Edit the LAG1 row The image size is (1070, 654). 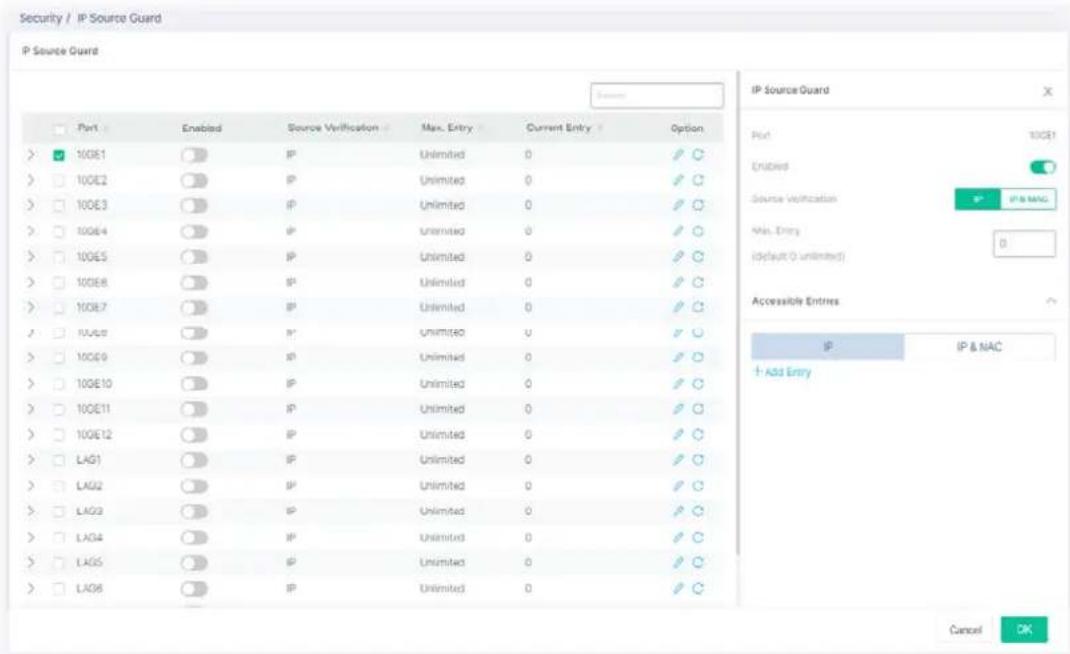678,460
